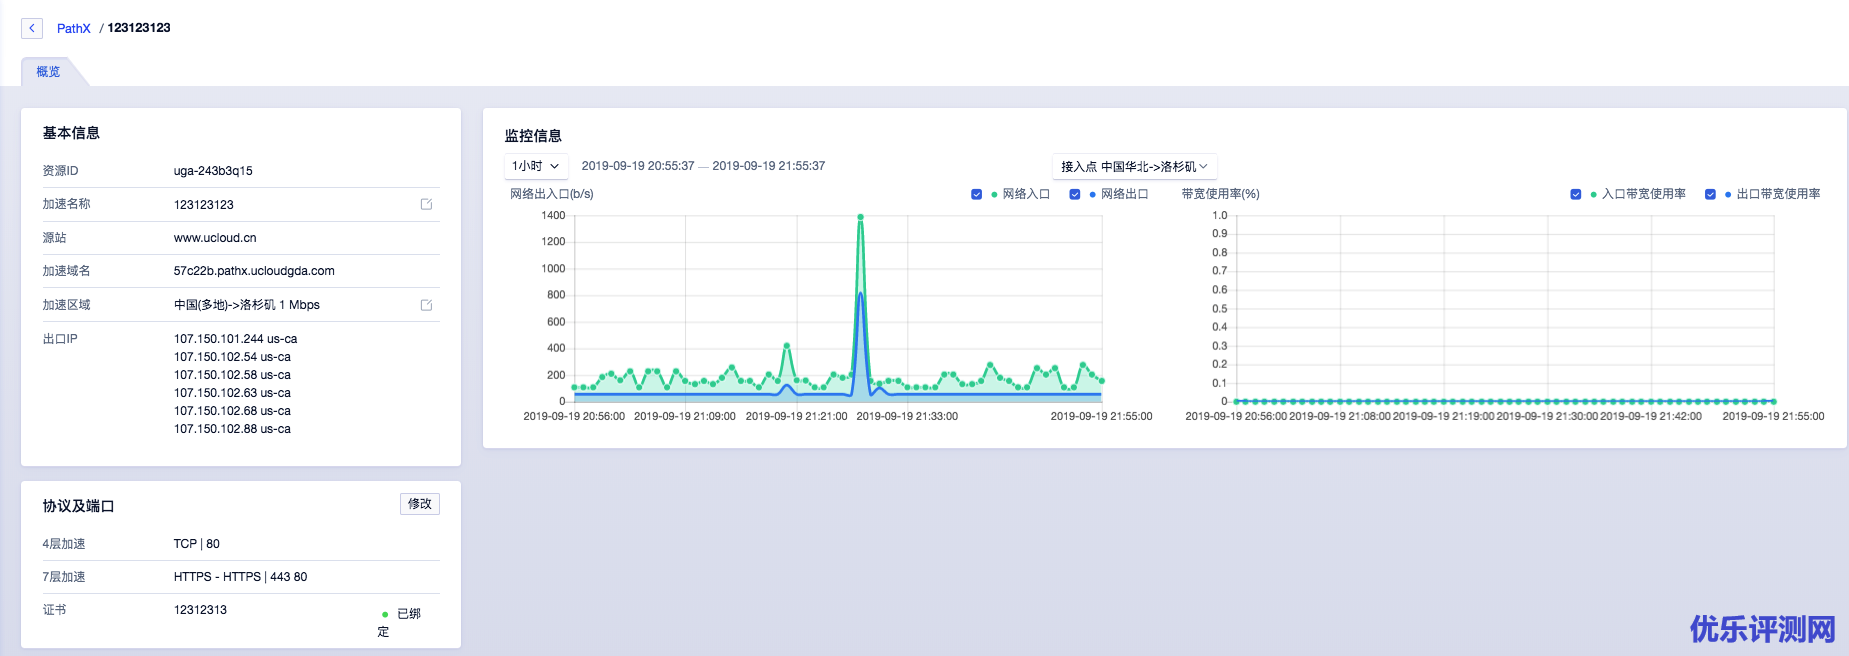Toggle the 网络出口 checkbox

(1074, 194)
